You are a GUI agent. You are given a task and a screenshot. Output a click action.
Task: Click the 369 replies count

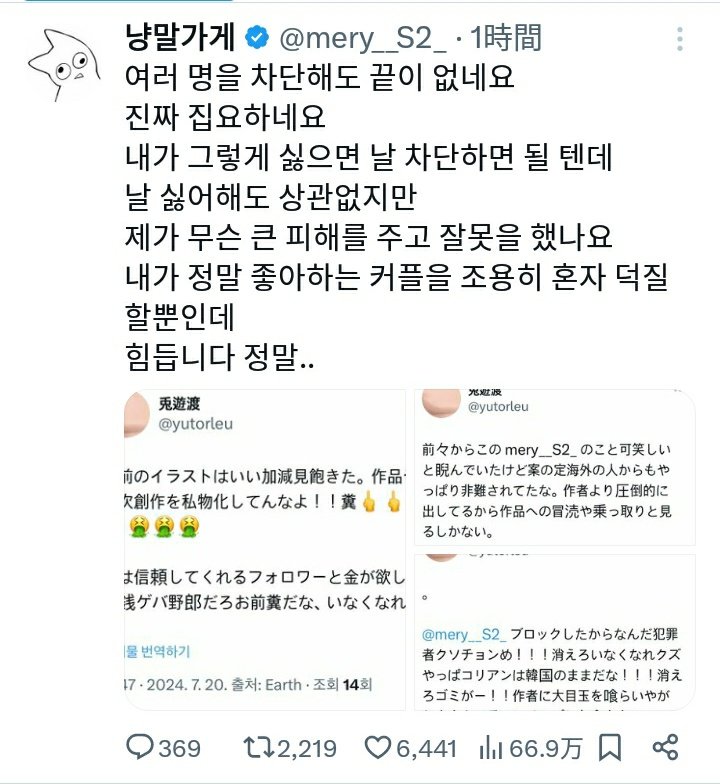[x=180, y=748]
